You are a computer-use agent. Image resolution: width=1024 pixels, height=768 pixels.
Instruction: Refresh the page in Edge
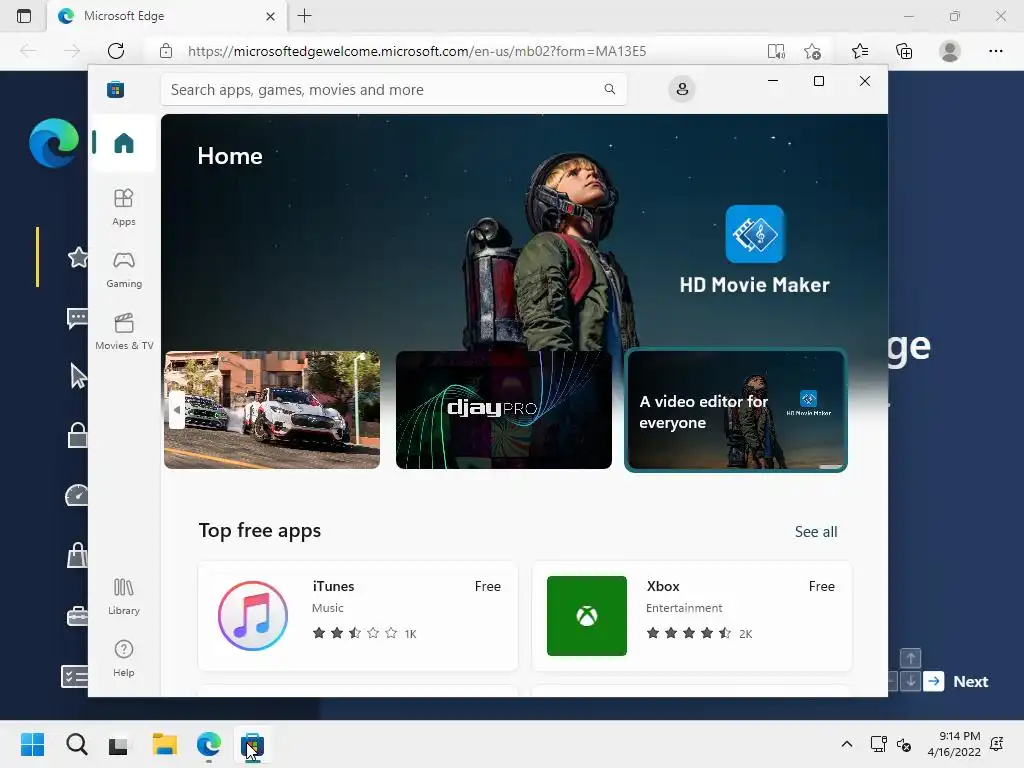[x=116, y=51]
